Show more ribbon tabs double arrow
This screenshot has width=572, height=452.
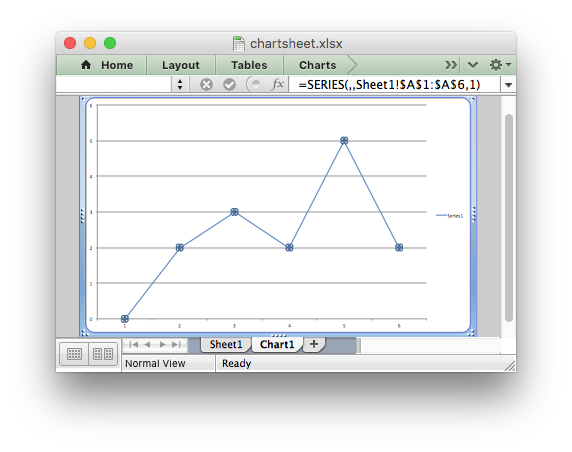(x=451, y=65)
